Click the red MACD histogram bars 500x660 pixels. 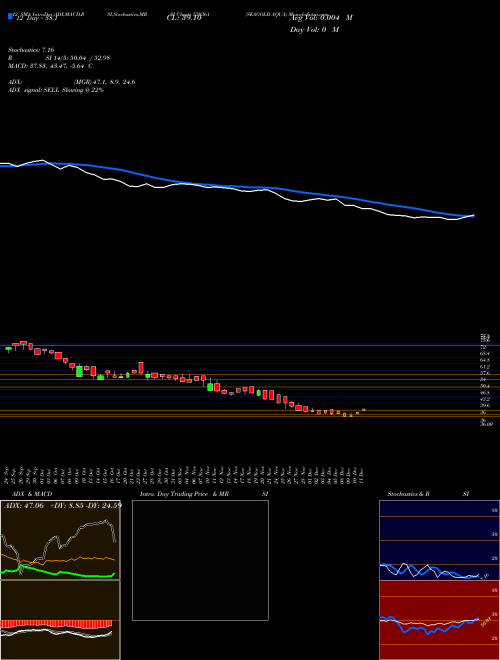[56, 624]
